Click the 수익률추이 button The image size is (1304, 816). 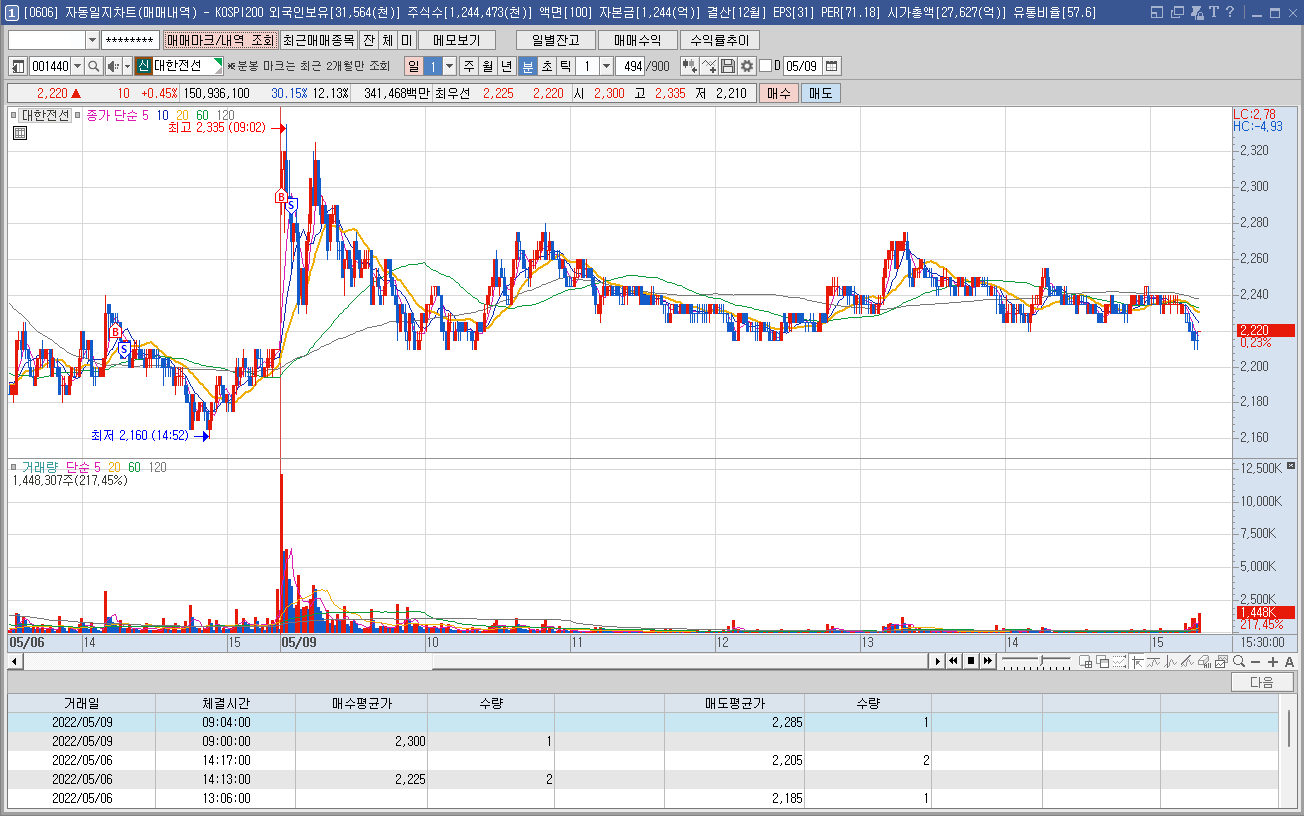pyautogui.click(x=719, y=40)
